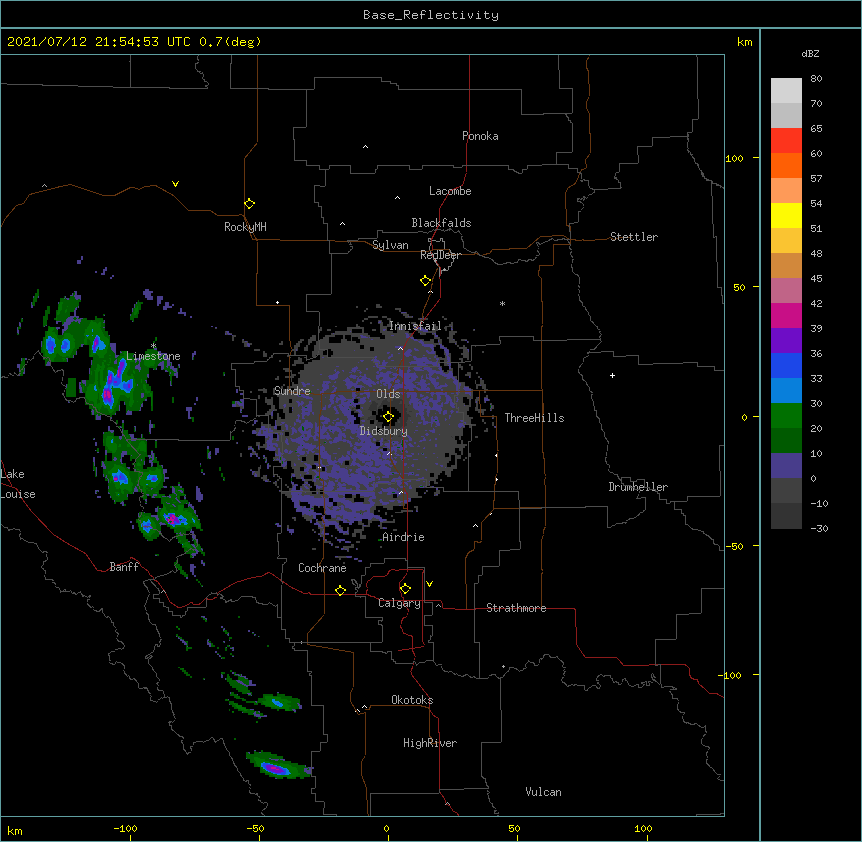Click the Banff label
Viewport: 862px width, 842px height.
pyautogui.click(x=124, y=567)
